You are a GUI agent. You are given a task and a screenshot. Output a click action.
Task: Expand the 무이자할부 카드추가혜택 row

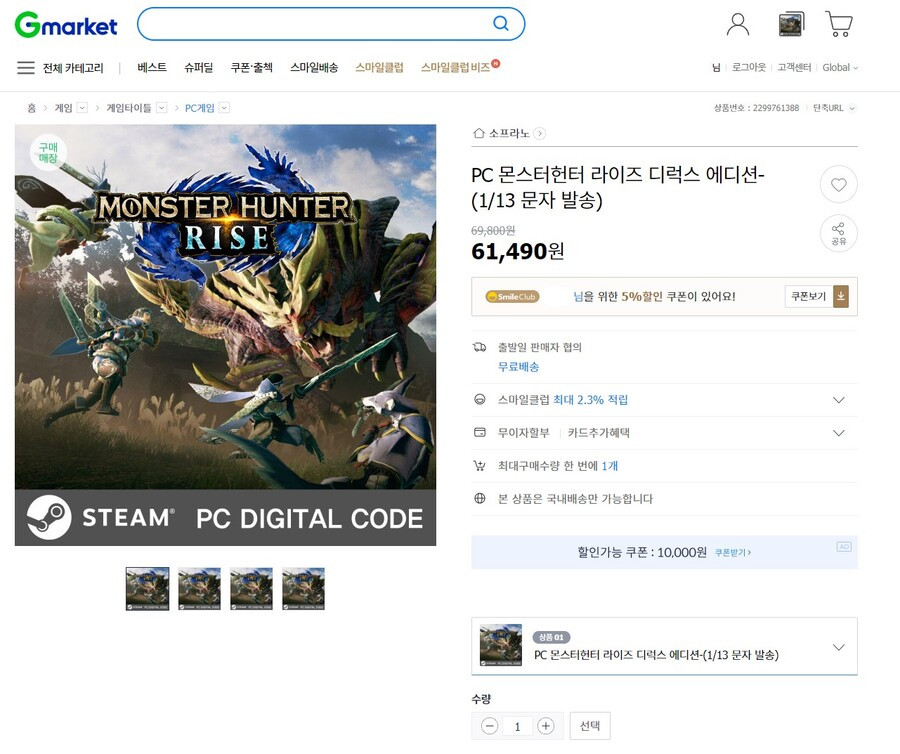(x=839, y=433)
